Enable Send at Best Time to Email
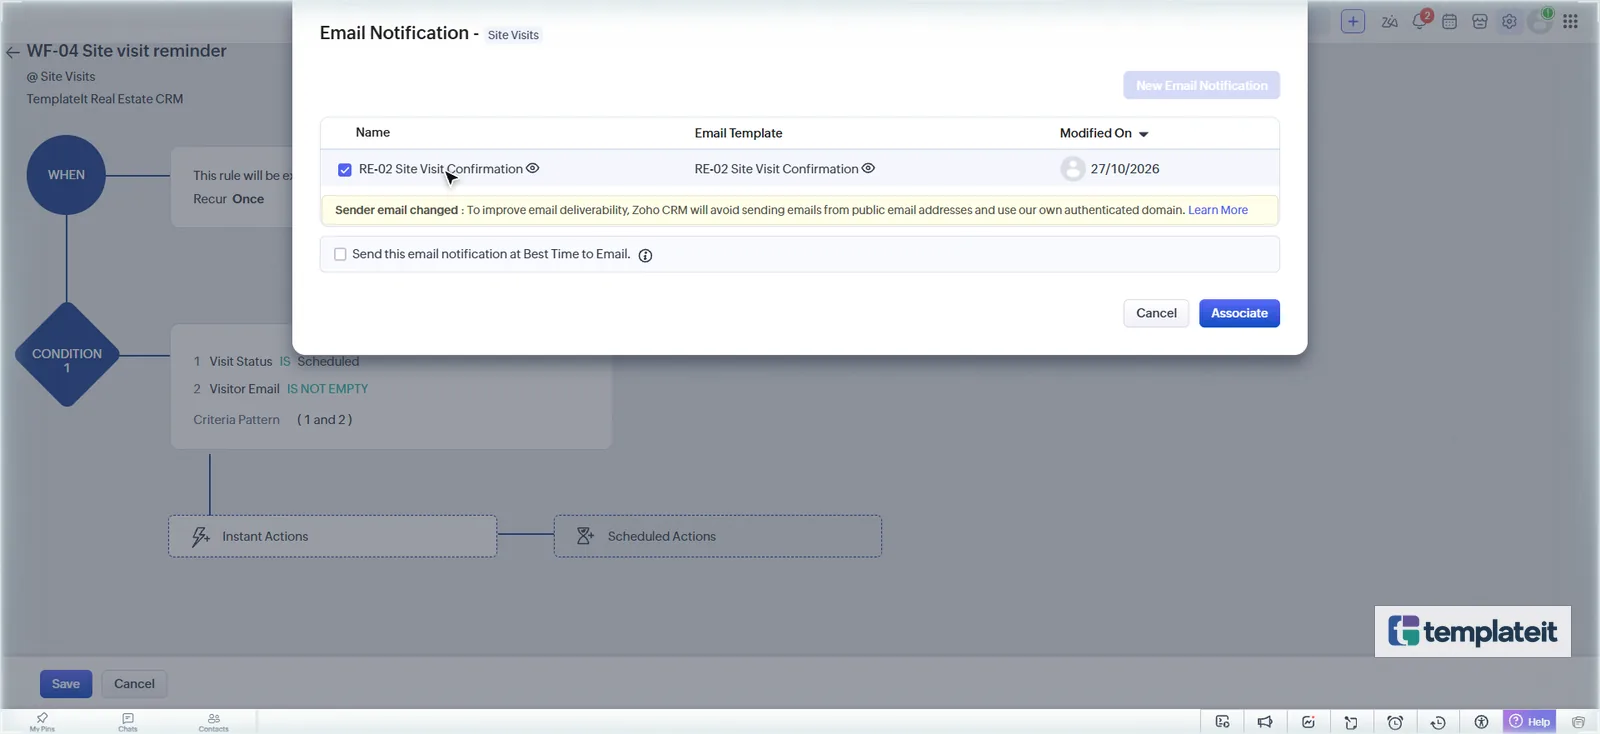The height and width of the screenshot is (734, 1600). point(340,254)
